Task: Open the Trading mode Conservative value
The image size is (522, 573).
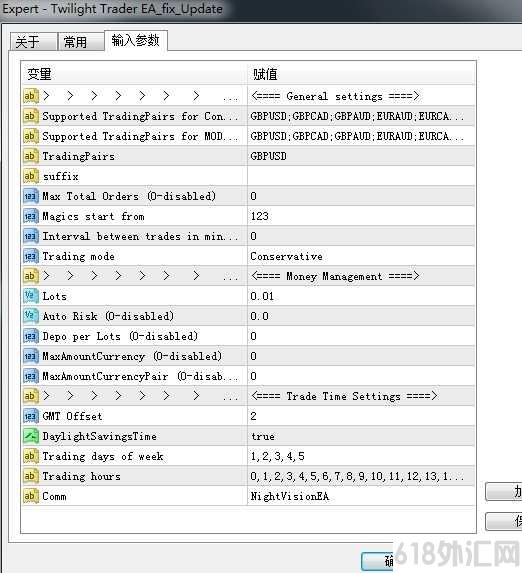Action: [x=361, y=256]
